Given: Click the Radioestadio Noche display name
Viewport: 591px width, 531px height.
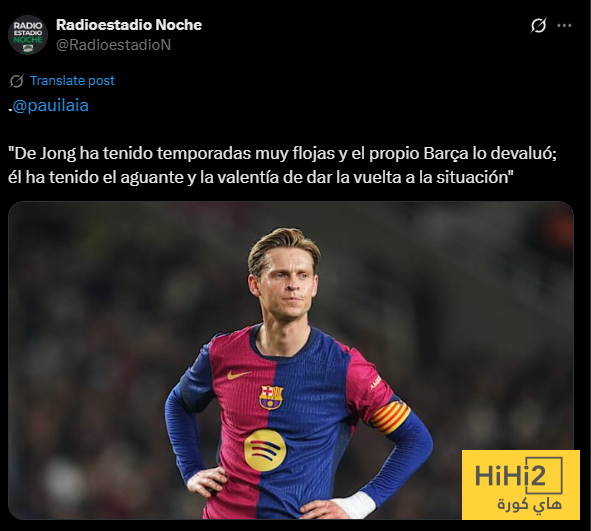Looking at the screenshot, I should (x=129, y=25).
